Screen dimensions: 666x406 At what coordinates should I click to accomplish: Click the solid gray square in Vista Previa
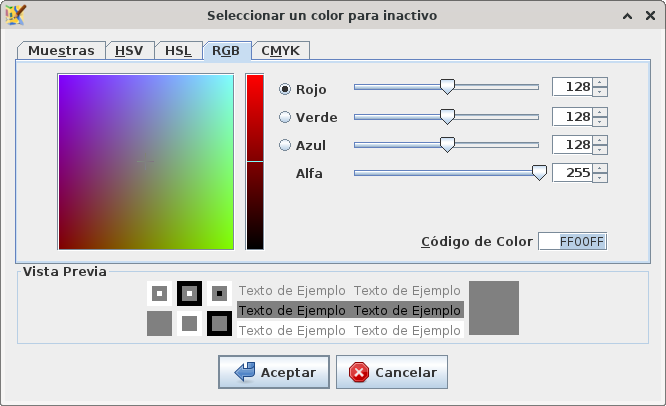click(159, 324)
